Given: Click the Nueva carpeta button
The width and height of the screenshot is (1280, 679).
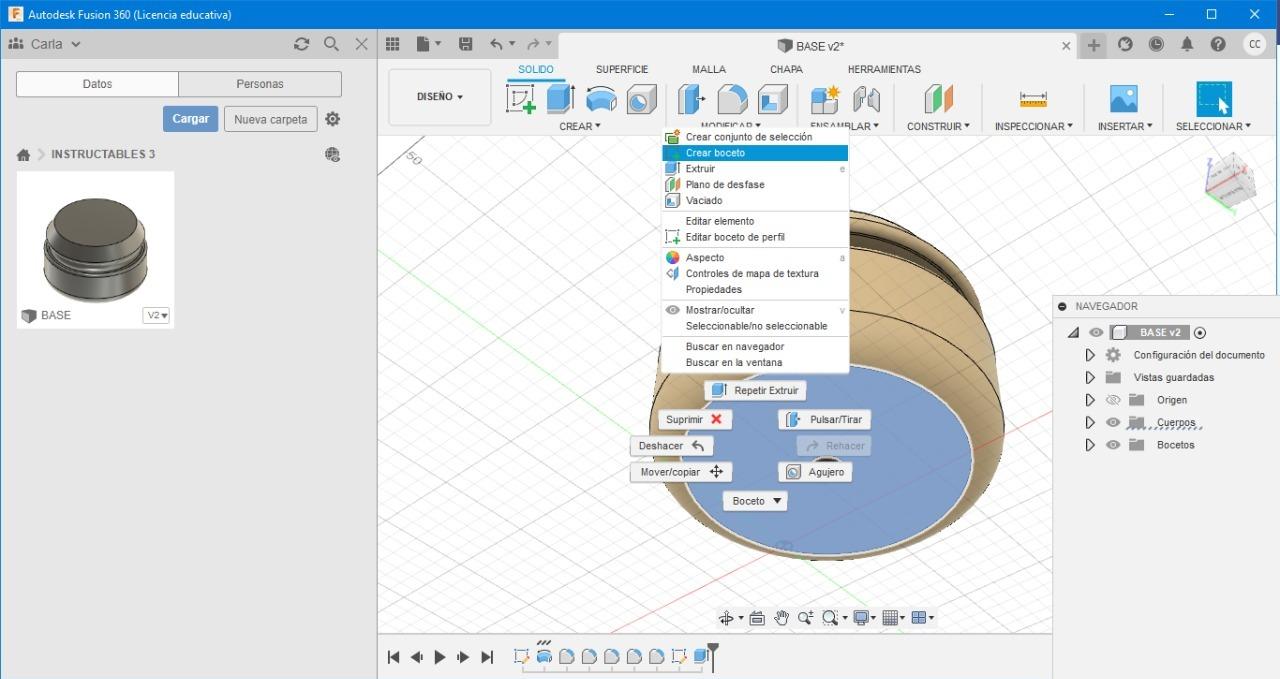Looking at the screenshot, I should 271,119.
